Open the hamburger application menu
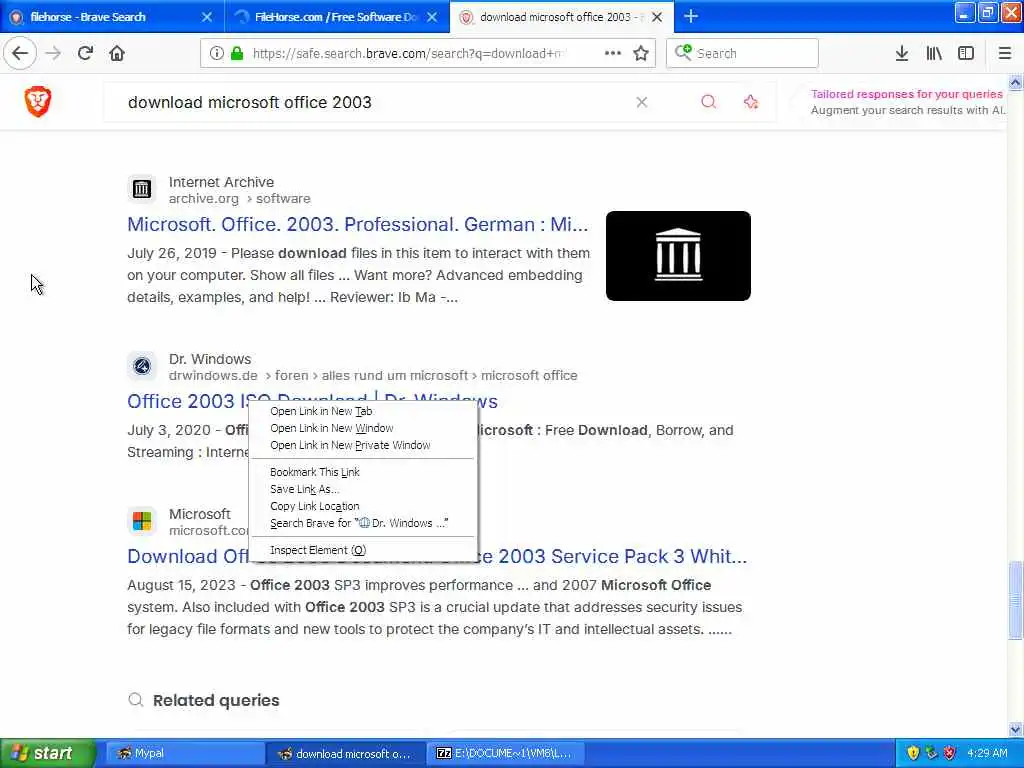 (x=1004, y=53)
